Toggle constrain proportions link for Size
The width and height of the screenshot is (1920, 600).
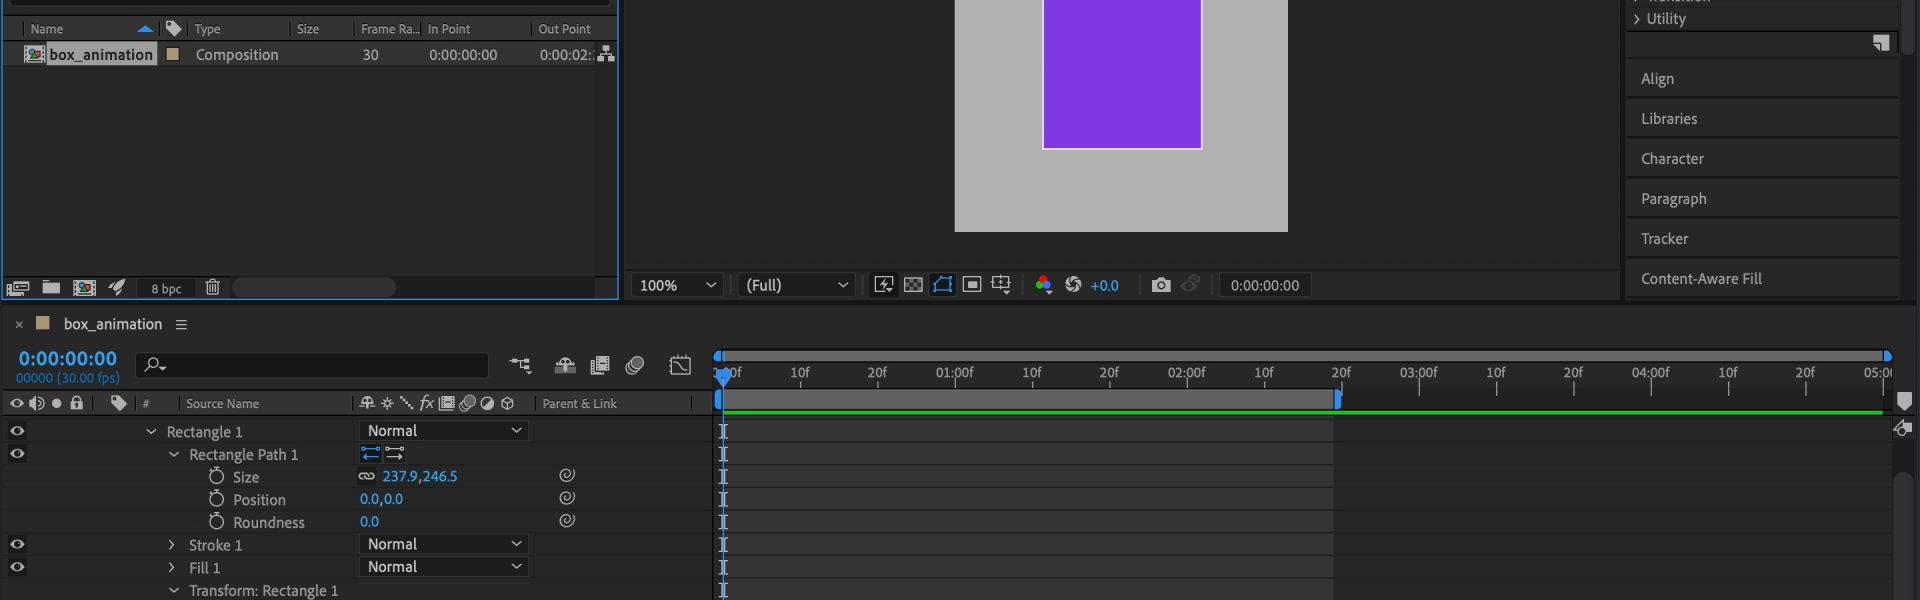367,477
